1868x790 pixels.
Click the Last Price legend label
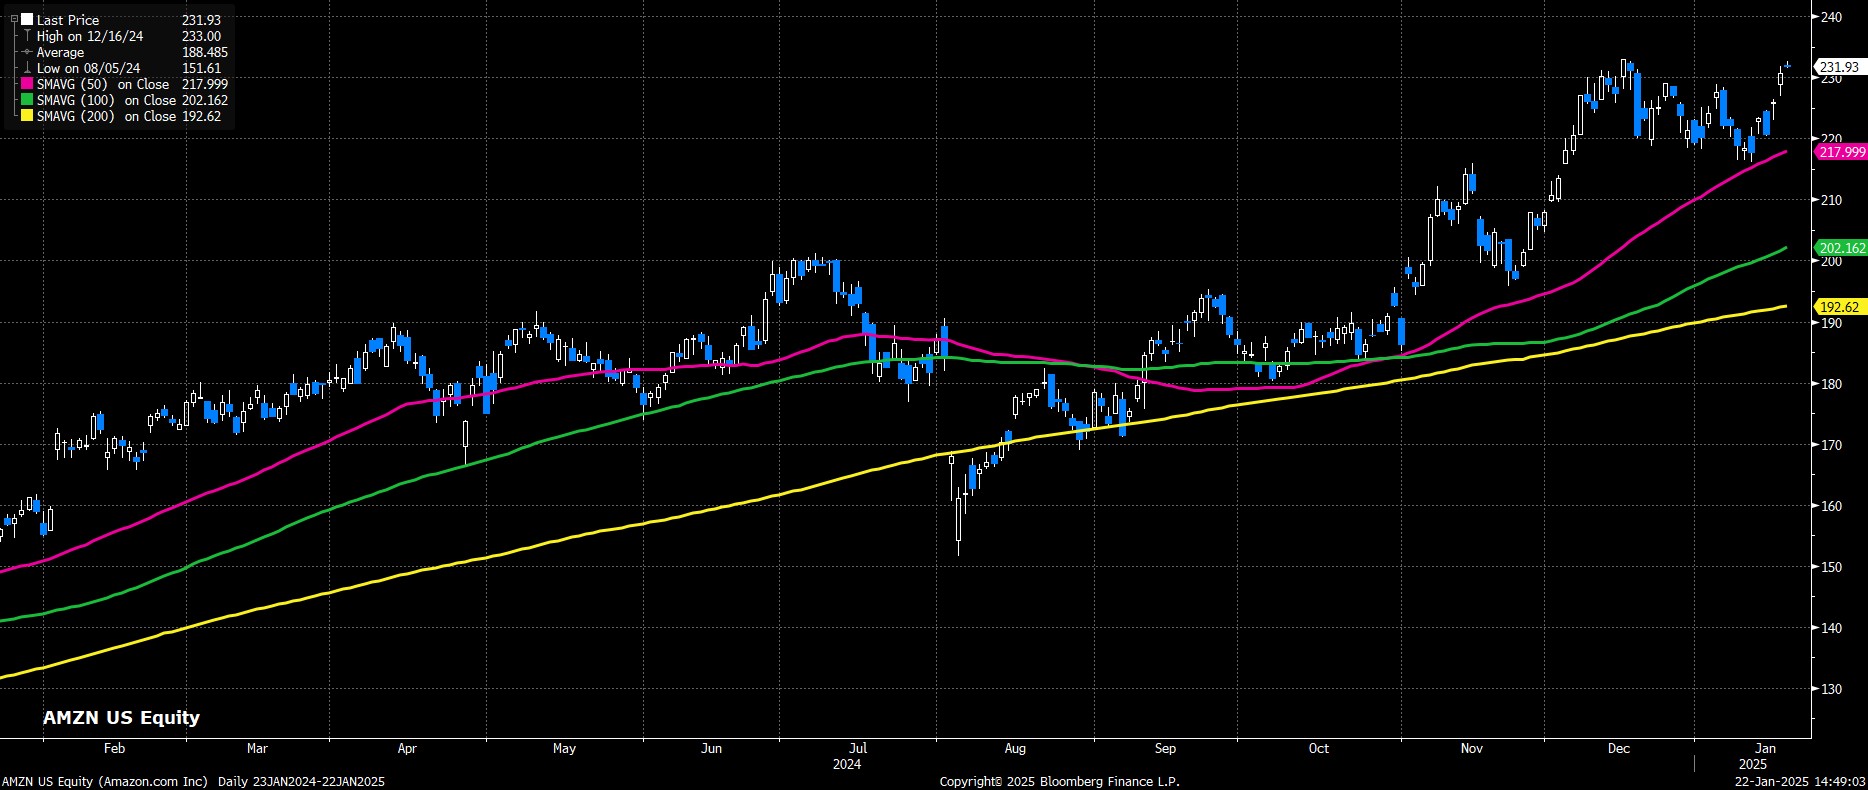[68, 20]
